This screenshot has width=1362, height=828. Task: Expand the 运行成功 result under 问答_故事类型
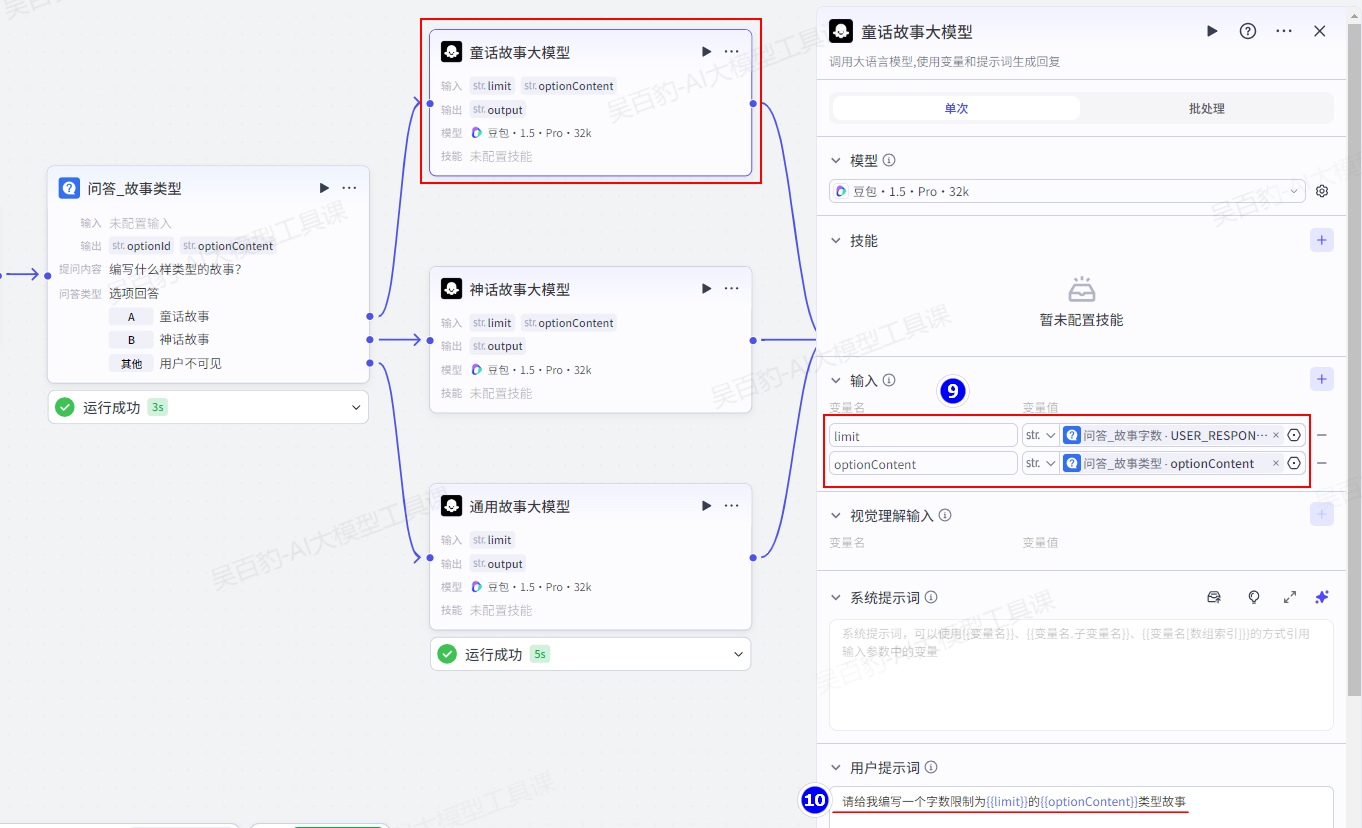(356, 407)
